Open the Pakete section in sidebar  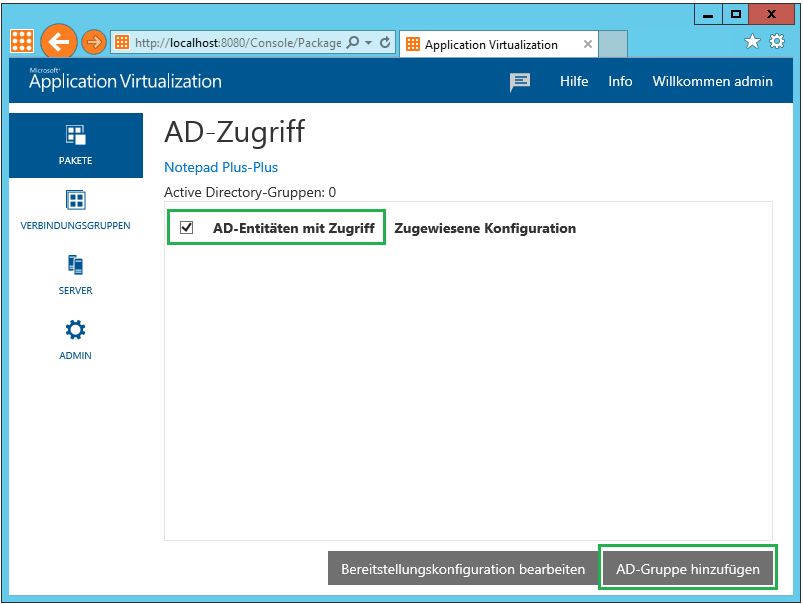click(x=76, y=145)
